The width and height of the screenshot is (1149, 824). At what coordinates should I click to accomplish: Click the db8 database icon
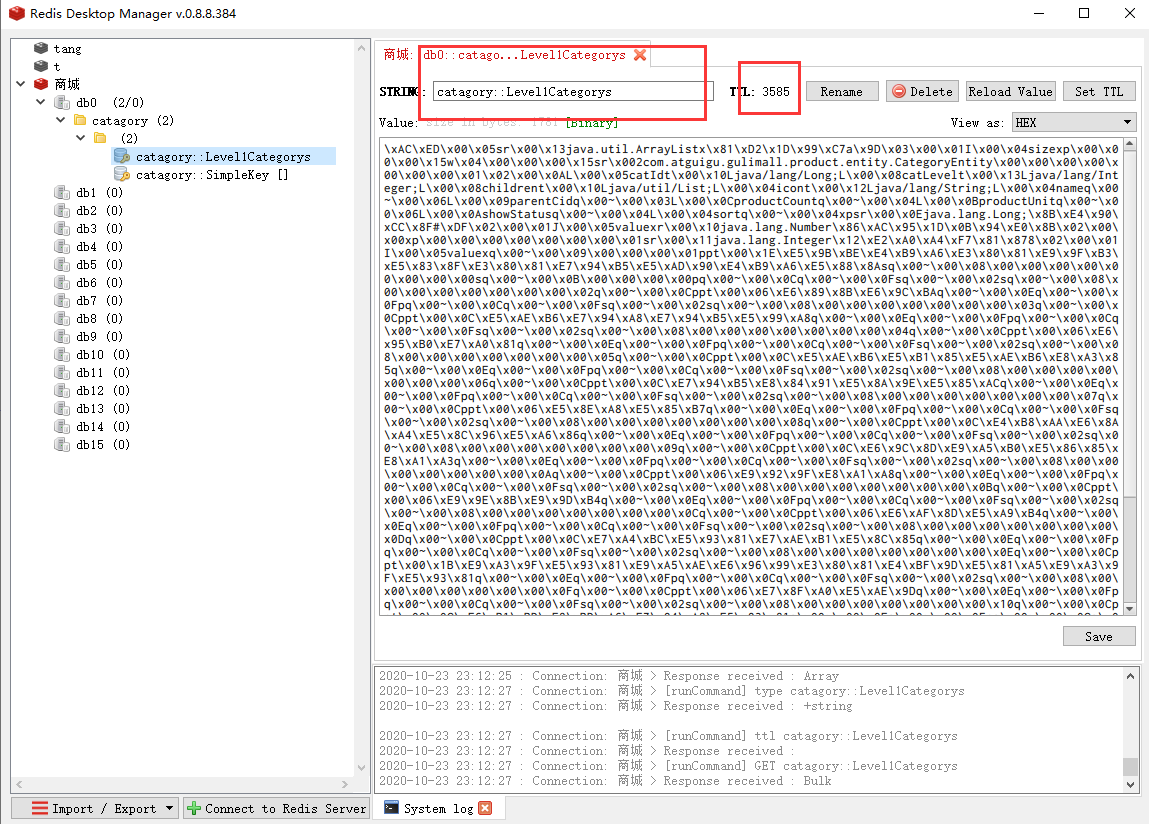[x=62, y=318]
